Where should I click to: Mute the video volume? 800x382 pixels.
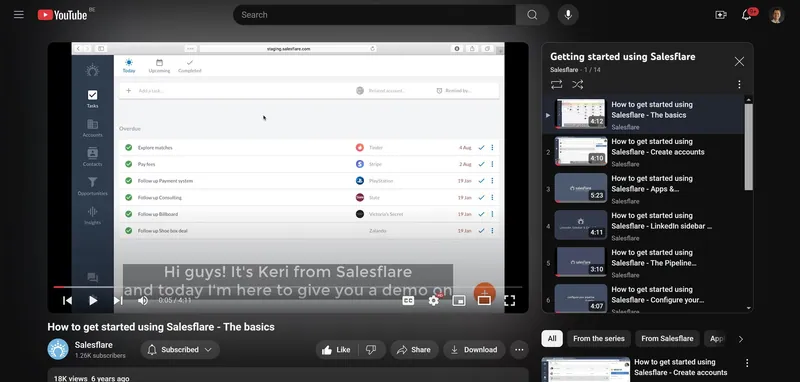[143, 300]
